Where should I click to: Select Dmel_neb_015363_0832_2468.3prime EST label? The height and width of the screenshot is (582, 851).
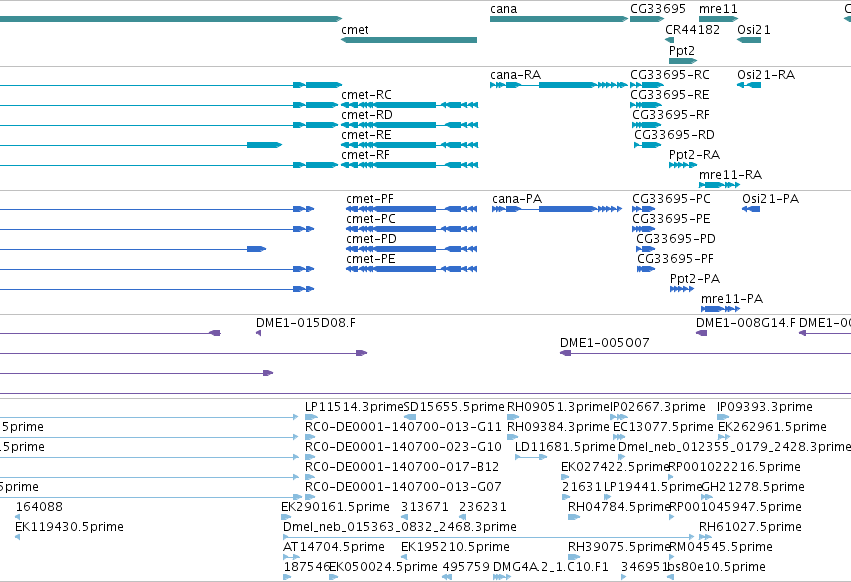(x=400, y=527)
